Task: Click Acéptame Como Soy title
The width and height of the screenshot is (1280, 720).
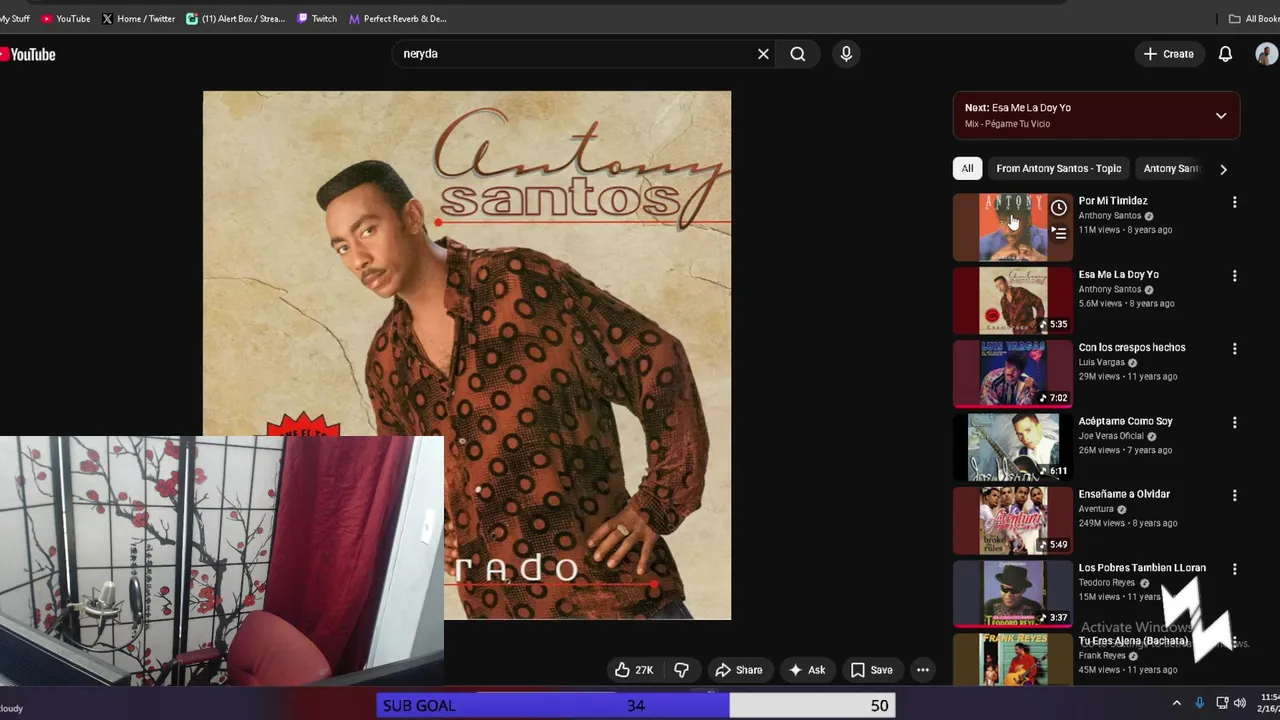Action: [1125, 421]
